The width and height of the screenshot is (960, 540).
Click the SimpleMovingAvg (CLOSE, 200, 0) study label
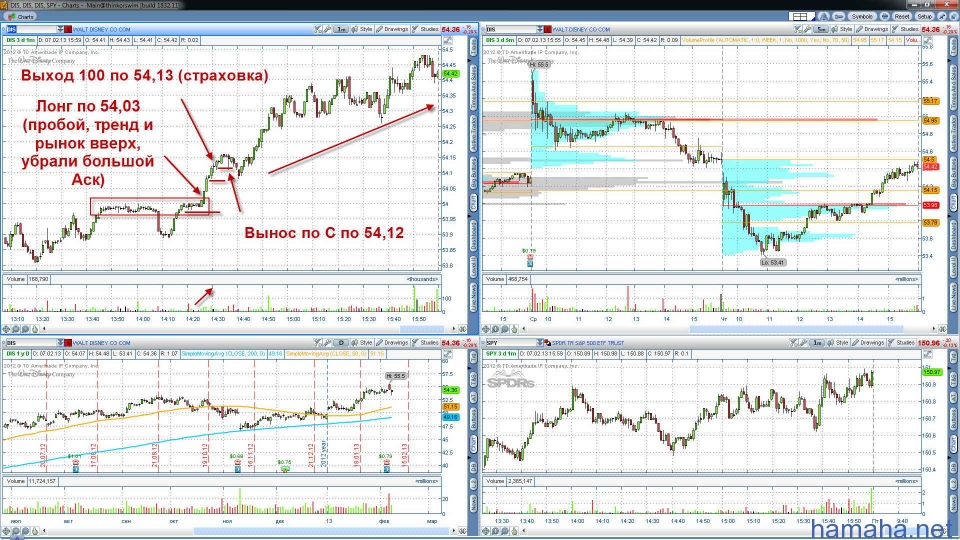223,354
